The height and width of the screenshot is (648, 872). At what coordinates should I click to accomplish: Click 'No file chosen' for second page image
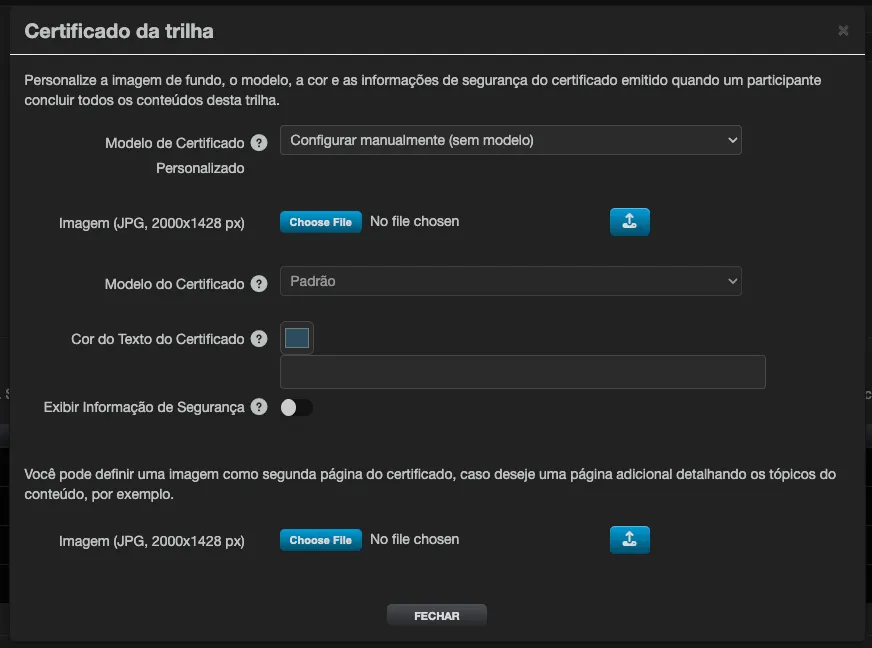pyautogui.click(x=414, y=540)
